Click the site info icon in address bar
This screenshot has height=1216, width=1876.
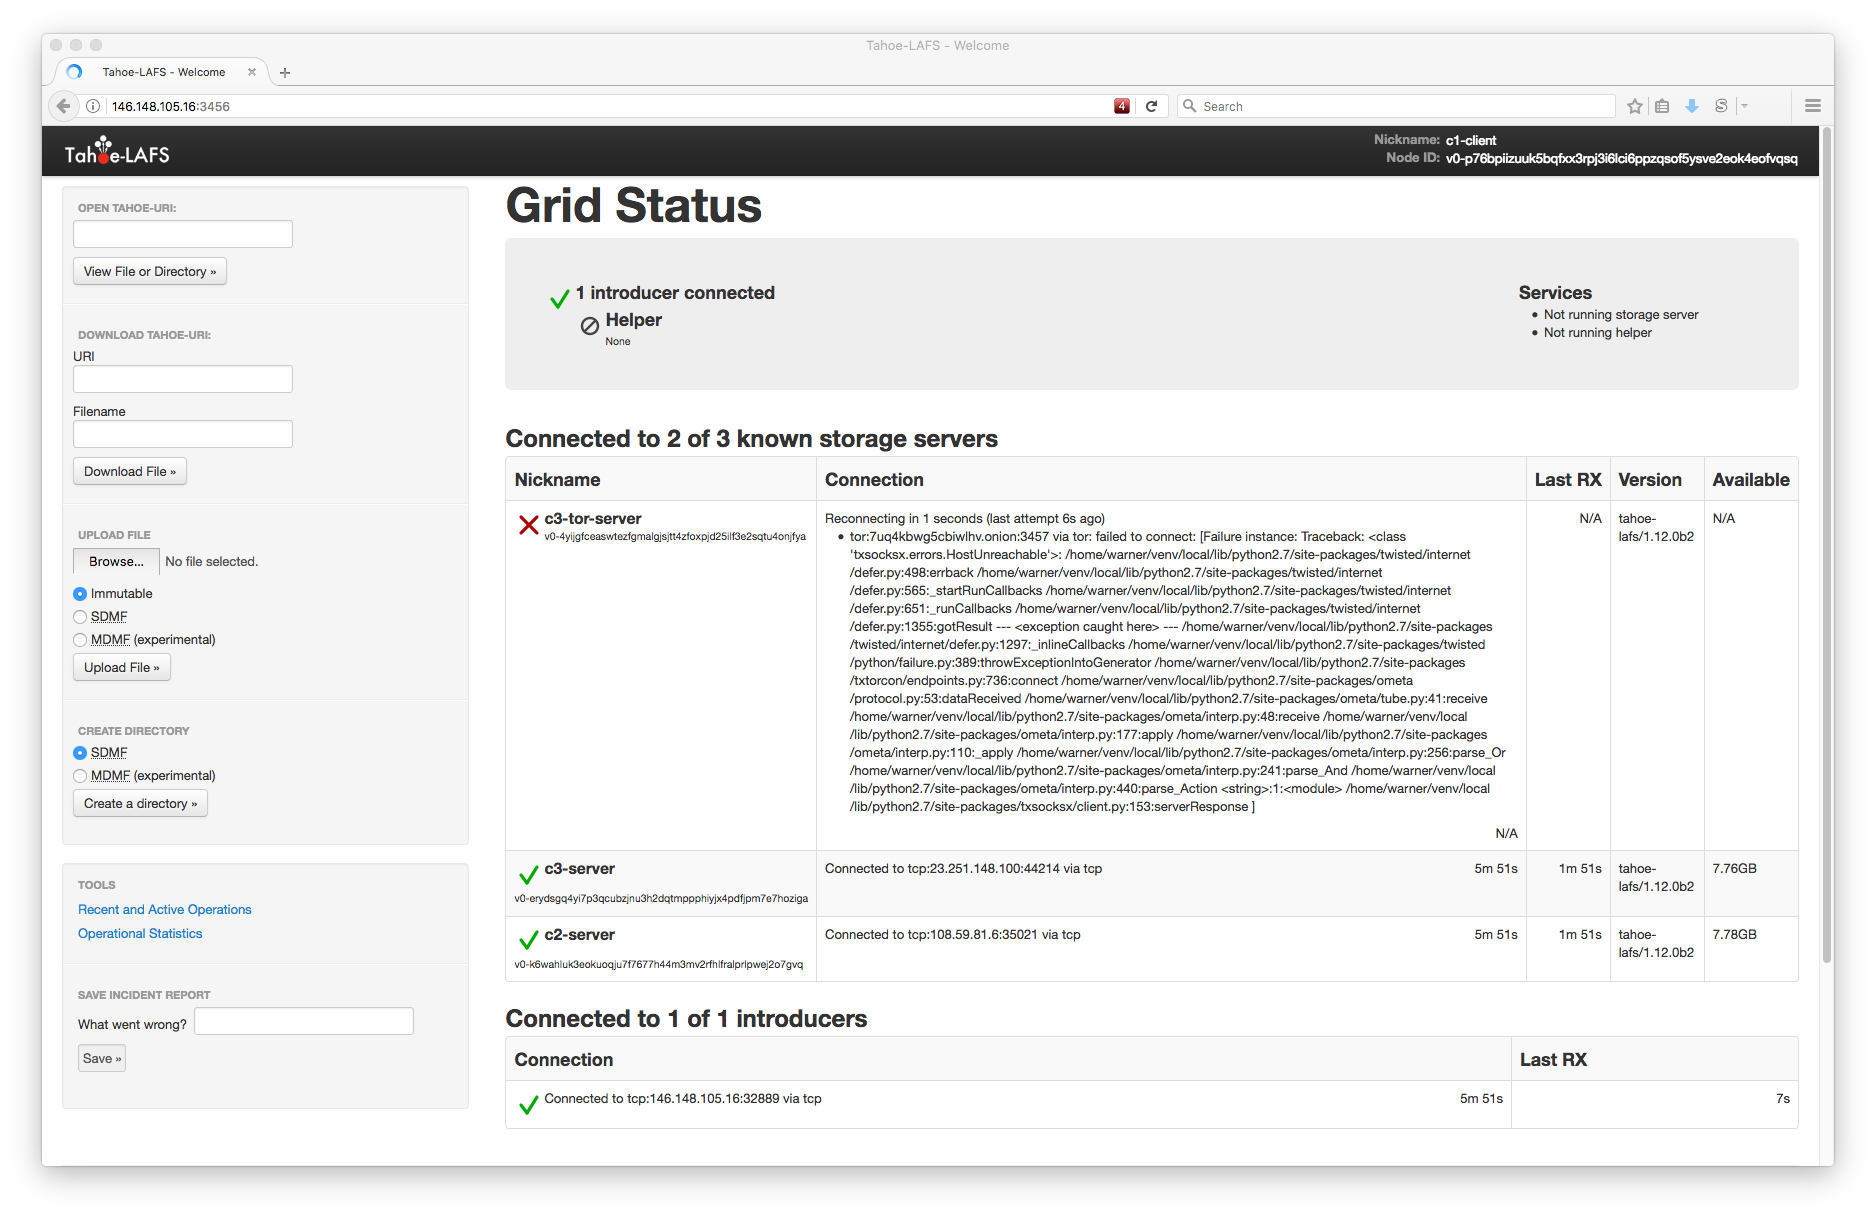point(93,106)
